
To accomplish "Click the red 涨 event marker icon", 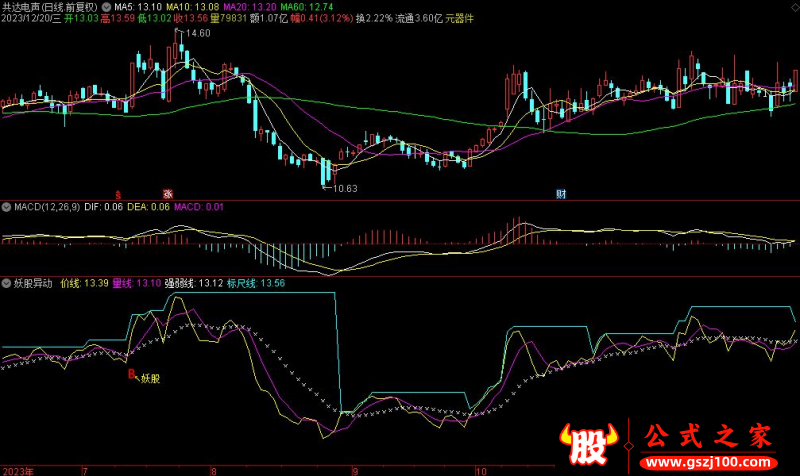I will pyautogui.click(x=168, y=194).
